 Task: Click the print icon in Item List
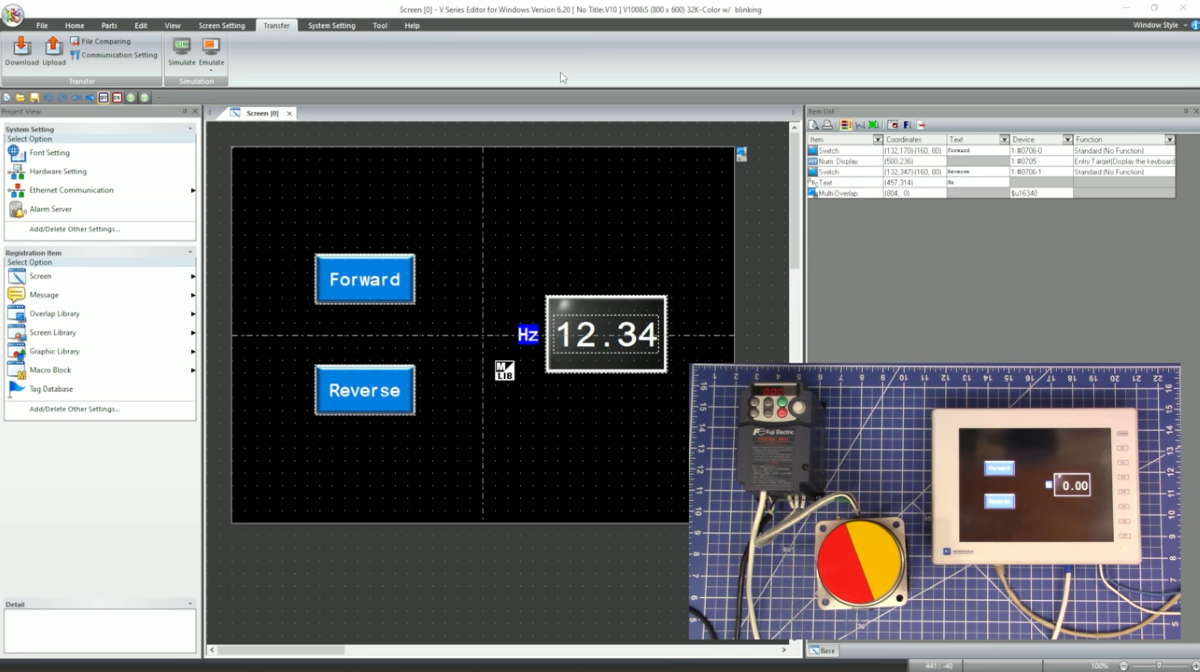(827, 125)
